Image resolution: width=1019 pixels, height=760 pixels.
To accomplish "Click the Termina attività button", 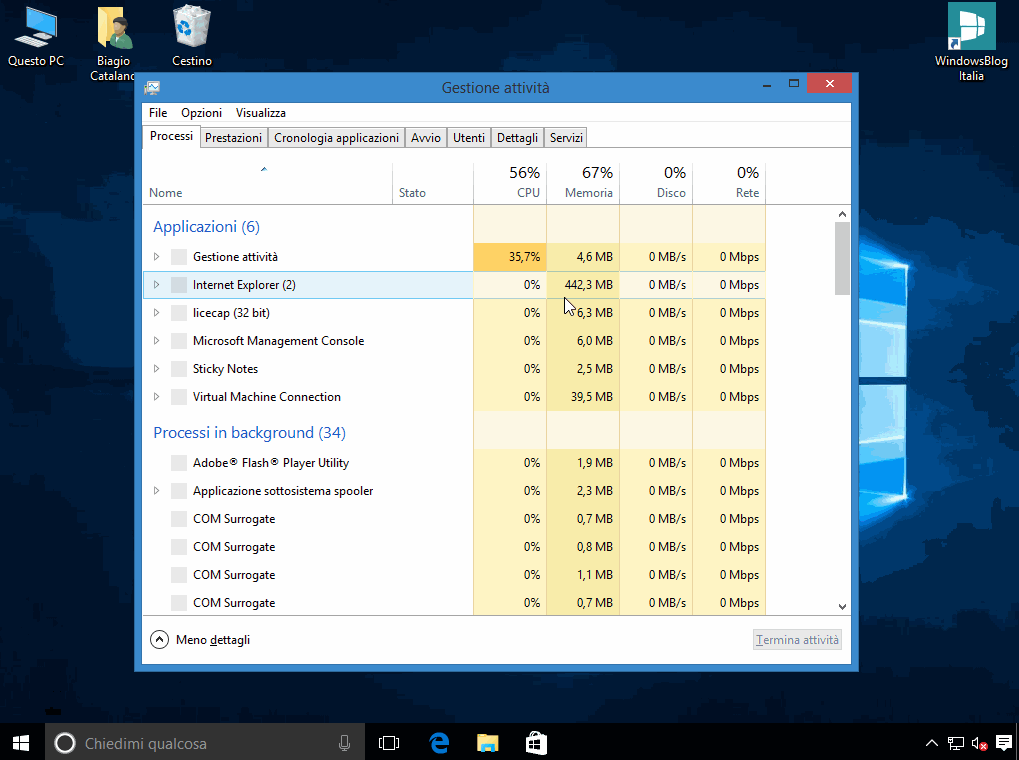I will coord(797,640).
